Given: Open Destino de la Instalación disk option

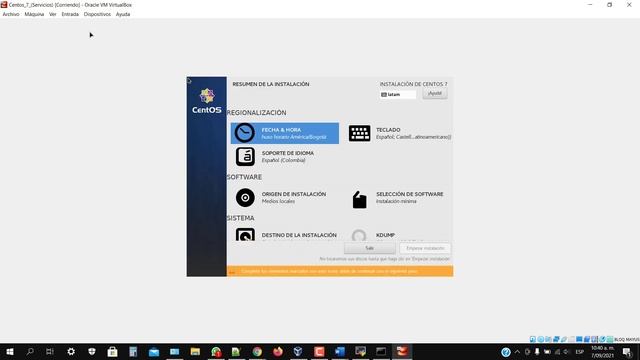Looking at the screenshot, I should tap(286, 234).
